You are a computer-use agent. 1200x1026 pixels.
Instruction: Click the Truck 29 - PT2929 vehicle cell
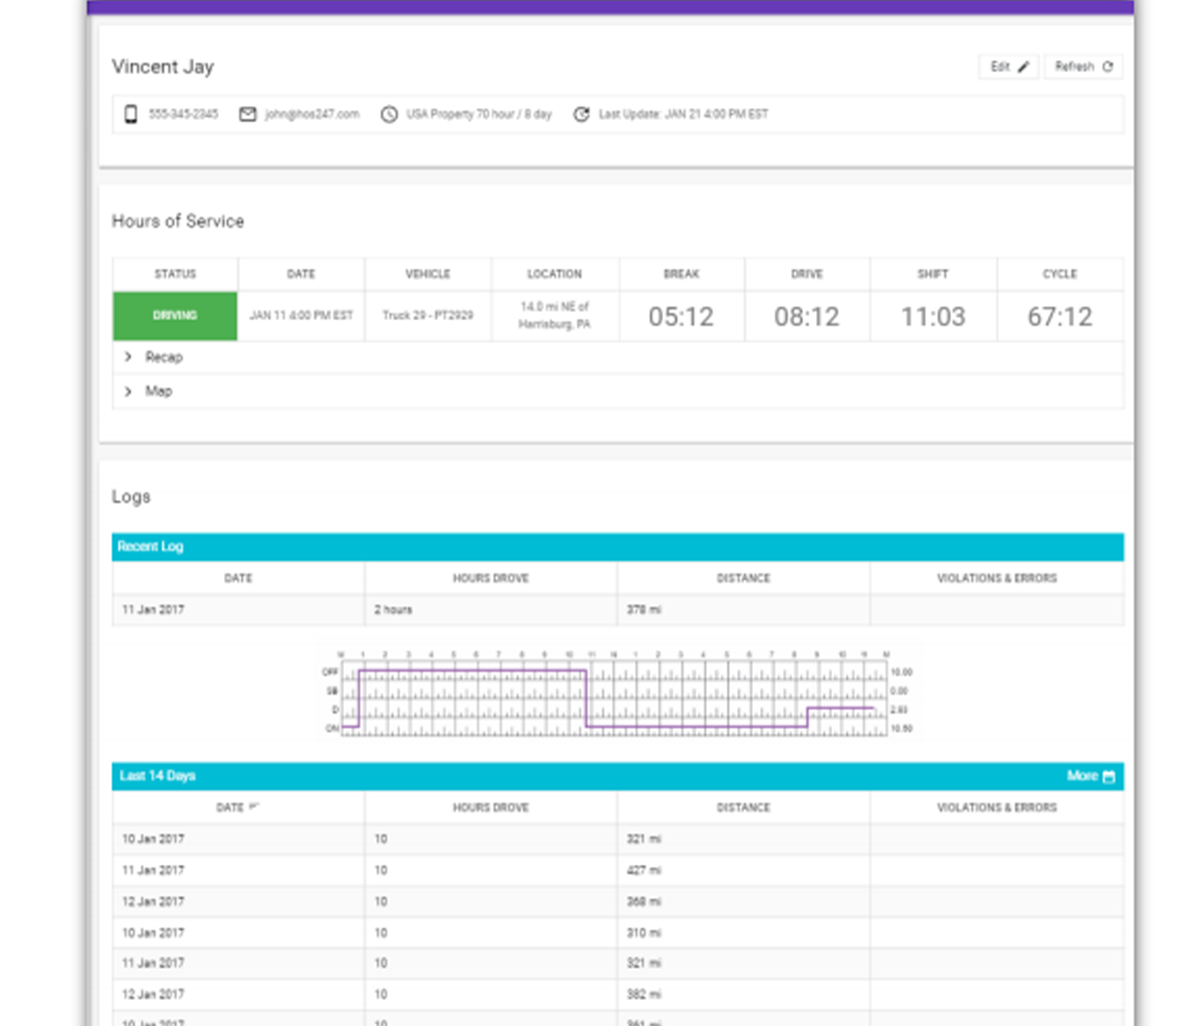(428, 316)
